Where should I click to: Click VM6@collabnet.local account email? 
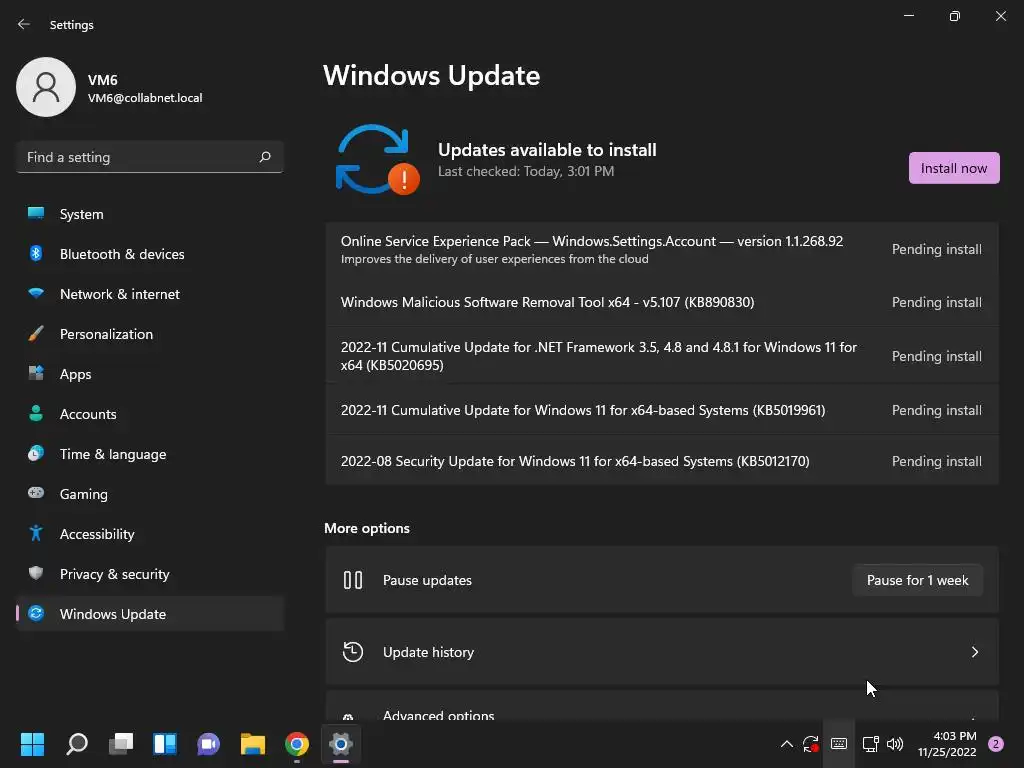[145, 98]
